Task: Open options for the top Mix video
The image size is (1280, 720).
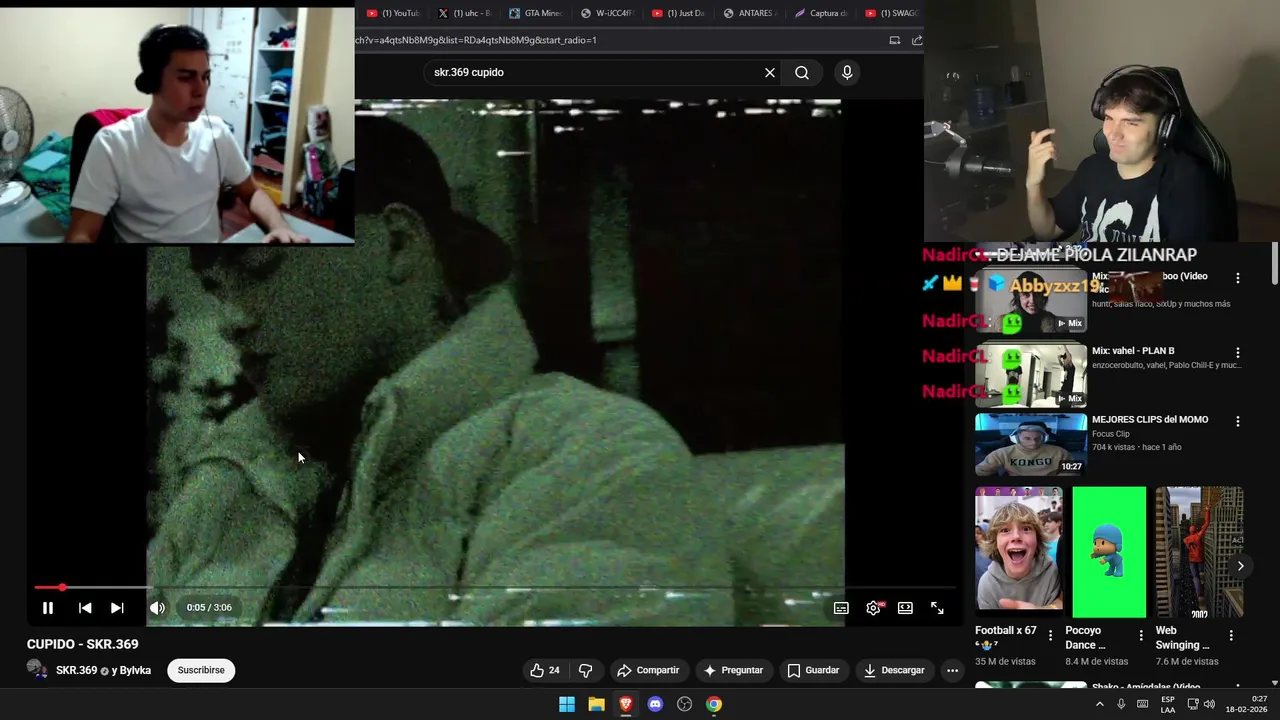Action: click(1237, 278)
